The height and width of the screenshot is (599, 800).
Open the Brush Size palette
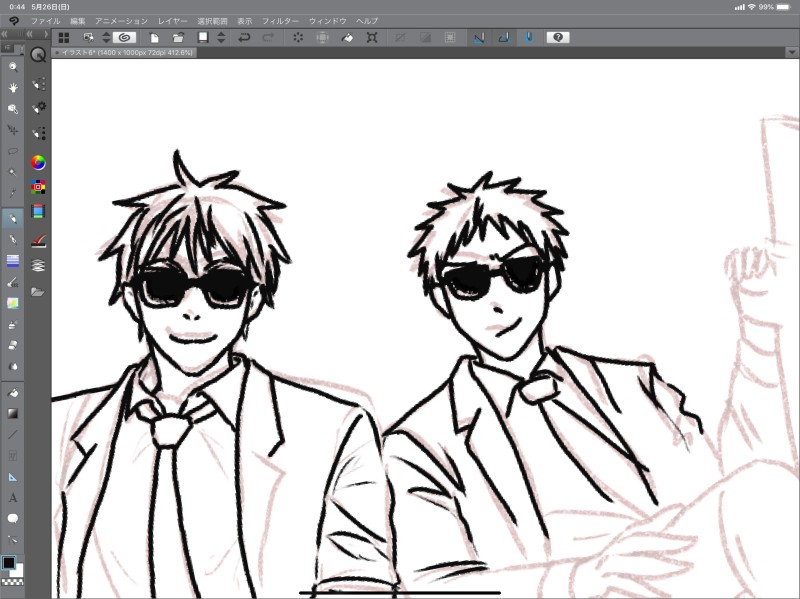click(x=38, y=133)
